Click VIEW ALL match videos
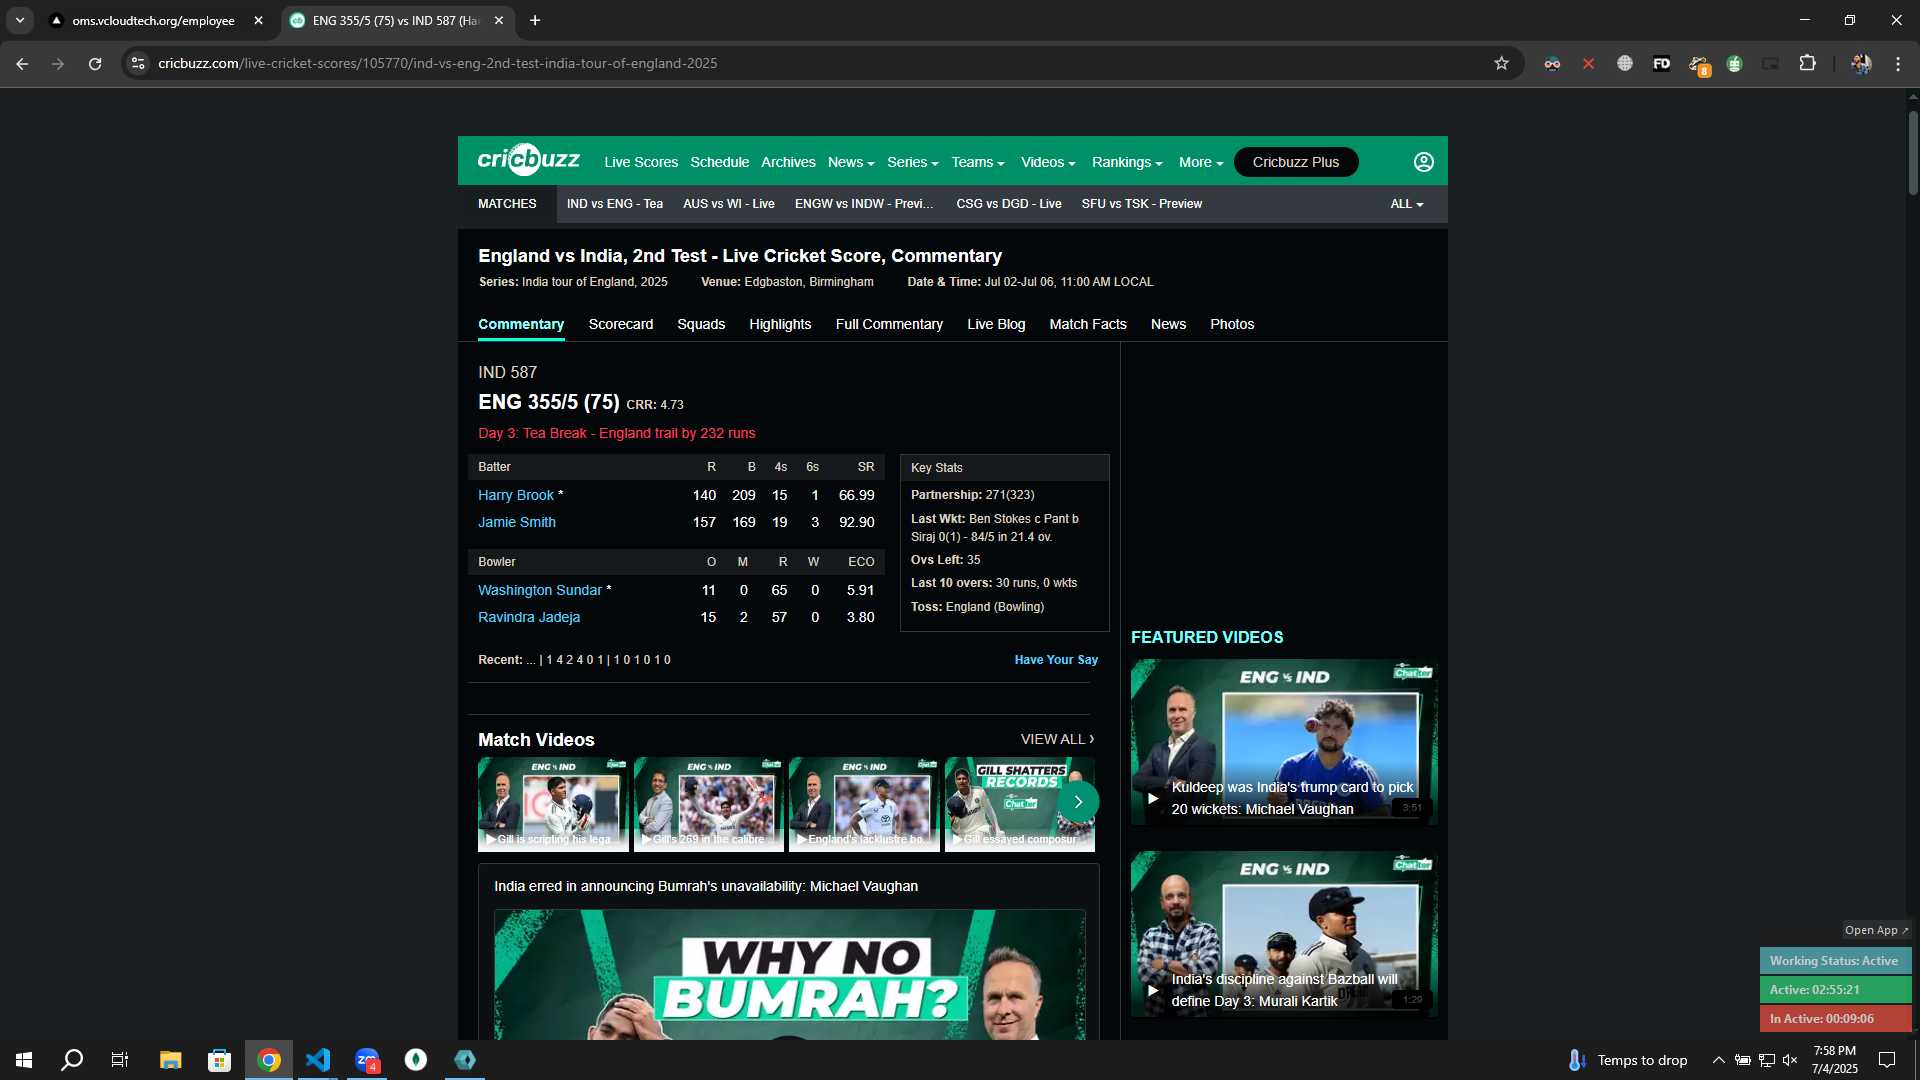The height and width of the screenshot is (1080, 1920). 1057,739
